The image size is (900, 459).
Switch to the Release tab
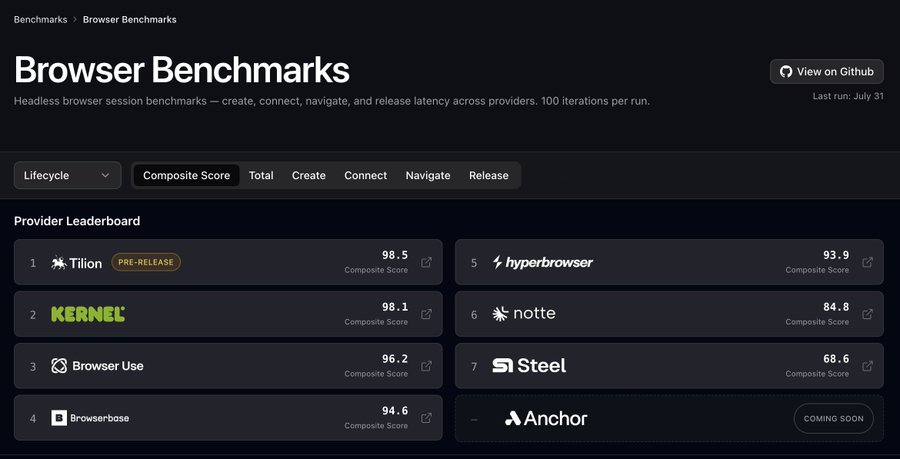(488, 176)
